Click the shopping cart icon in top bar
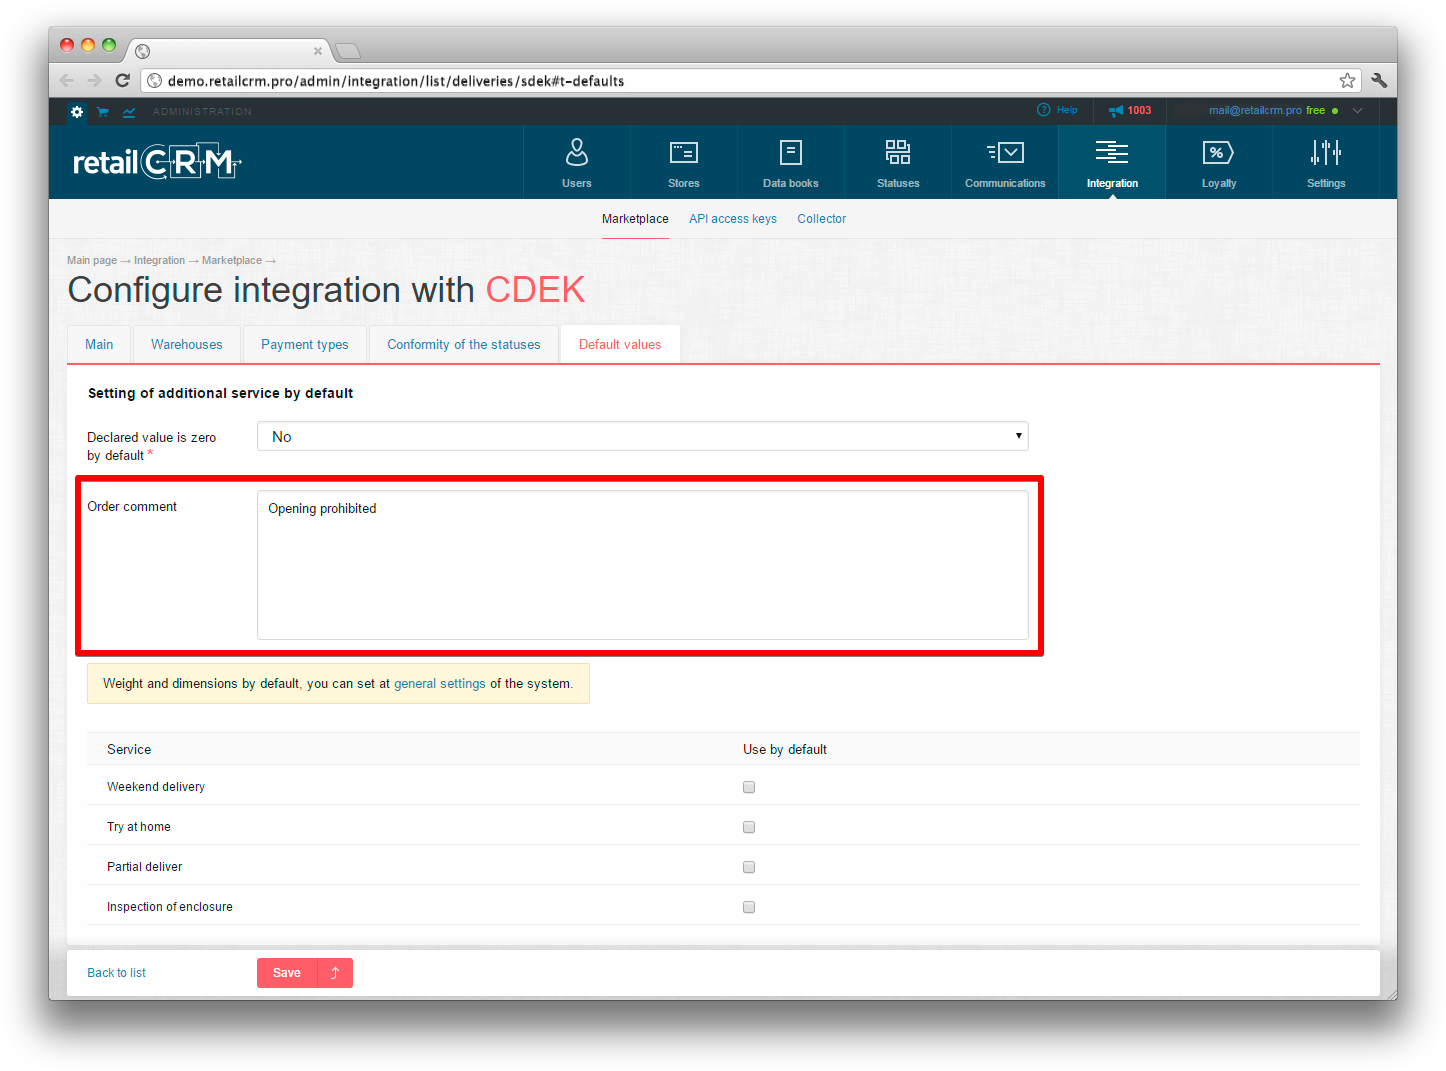Viewport: 1446px width, 1071px height. (x=103, y=112)
